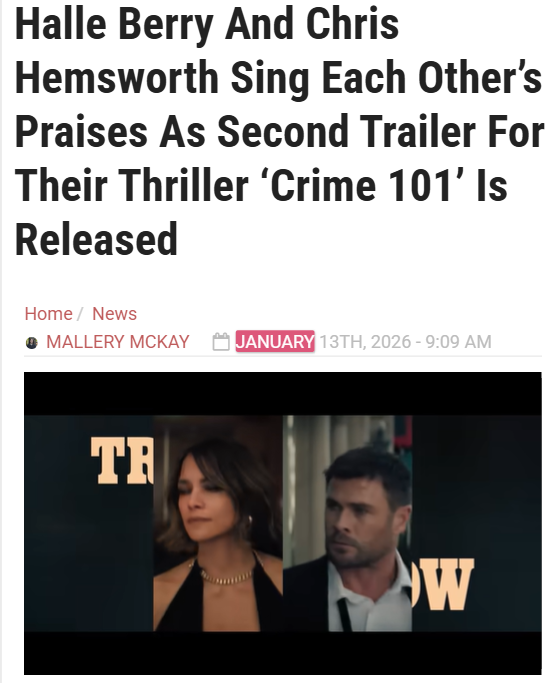Click the 9:09 AM timestamp
The height and width of the screenshot is (683, 555).
[458, 342]
